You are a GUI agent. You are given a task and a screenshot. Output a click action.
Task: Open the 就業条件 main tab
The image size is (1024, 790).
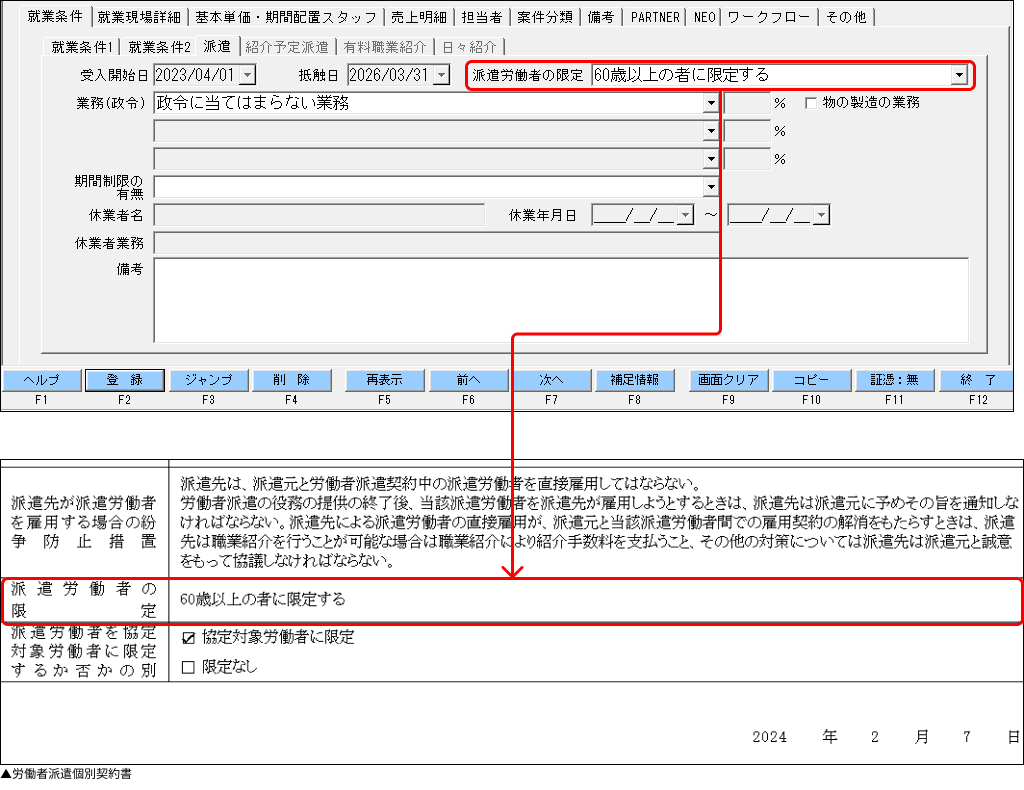pyautogui.click(x=55, y=16)
